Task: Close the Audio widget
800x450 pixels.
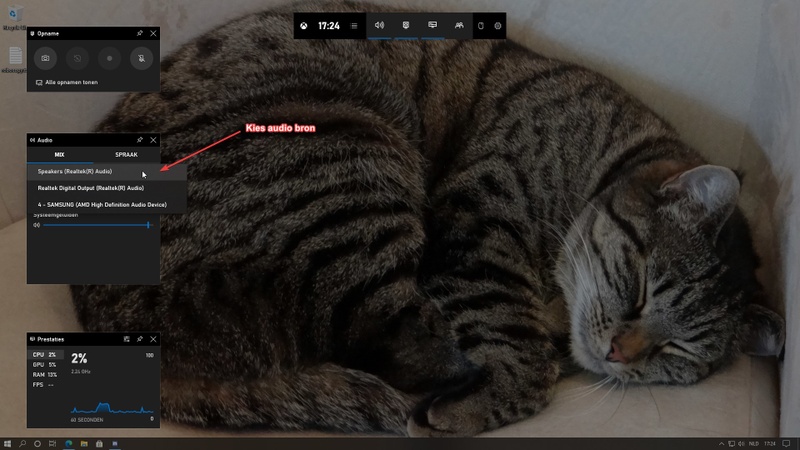Action: (154, 140)
